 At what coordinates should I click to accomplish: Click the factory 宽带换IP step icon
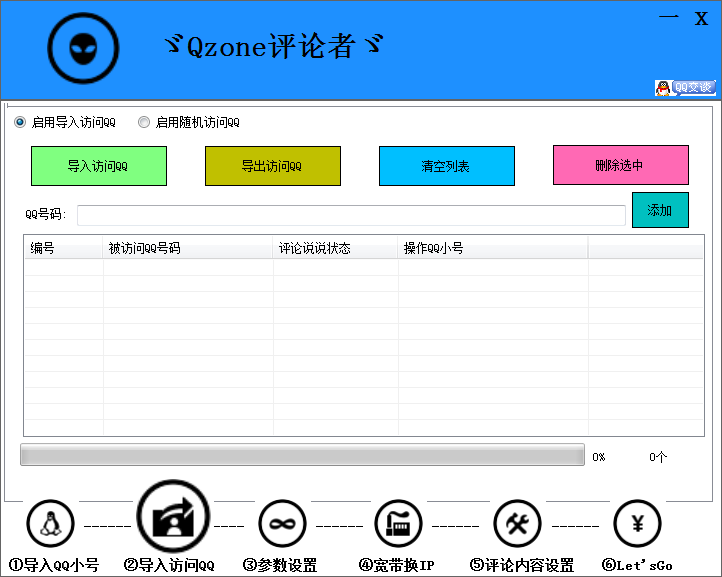(398, 524)
